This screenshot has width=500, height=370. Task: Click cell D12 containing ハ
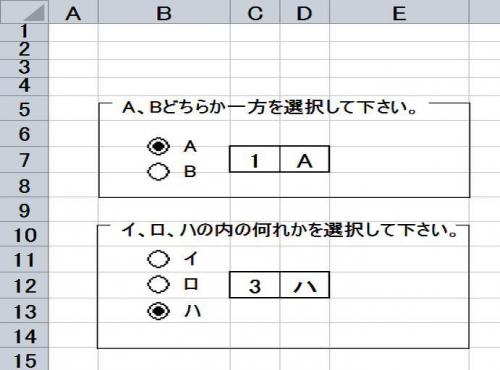click(305, 285)
